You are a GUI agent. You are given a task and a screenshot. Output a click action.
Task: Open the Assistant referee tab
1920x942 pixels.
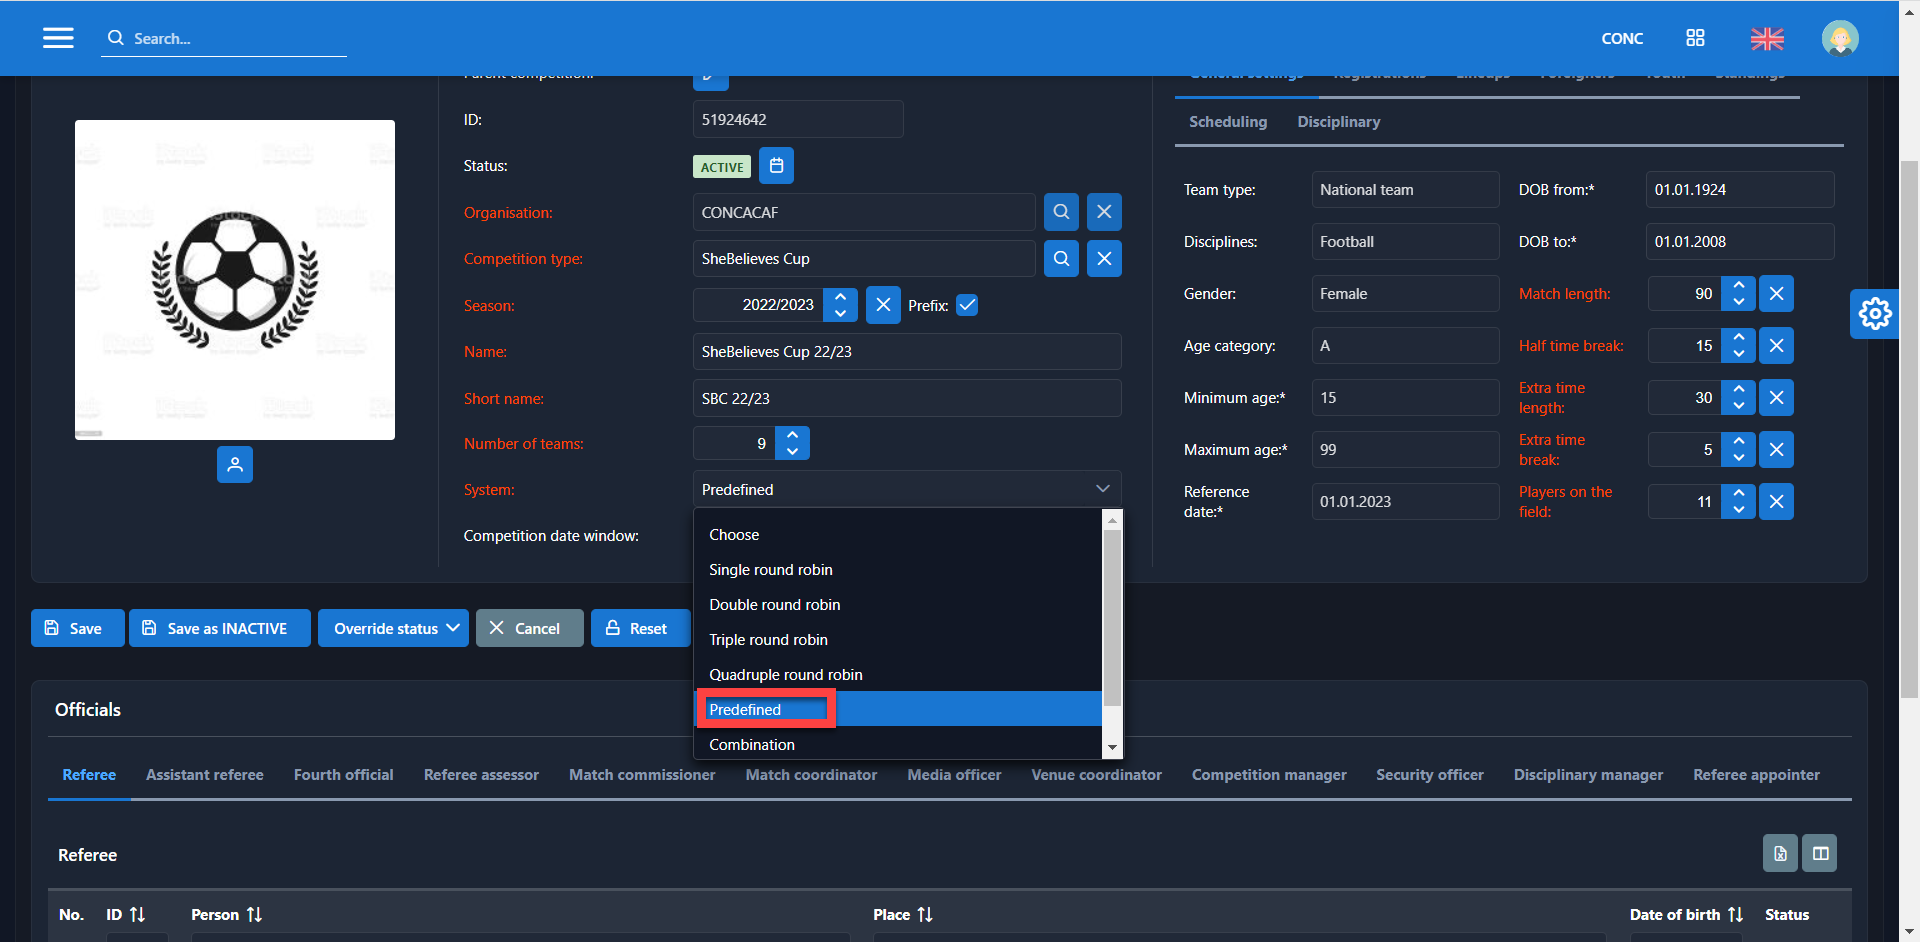point(205,775)
